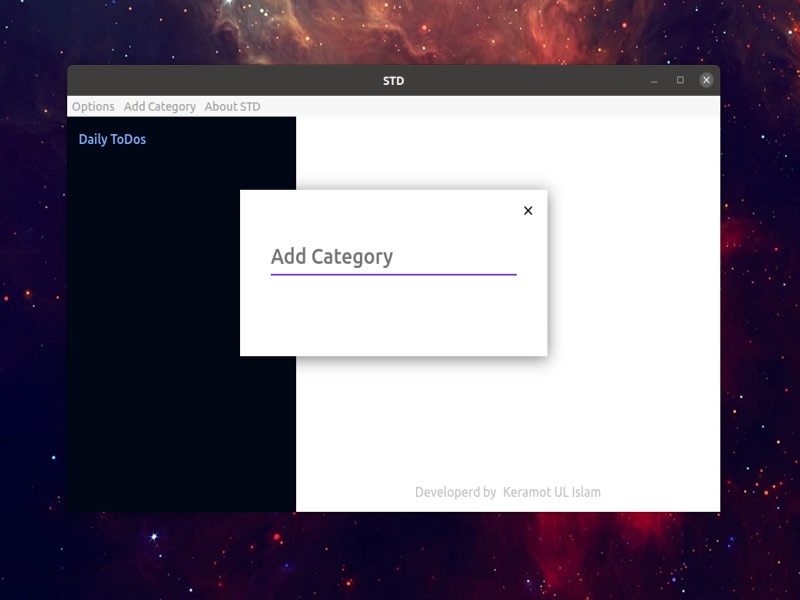Close the Add Category dialog
The width and height of the screenshot is (800, 600).
click(528, 211)
